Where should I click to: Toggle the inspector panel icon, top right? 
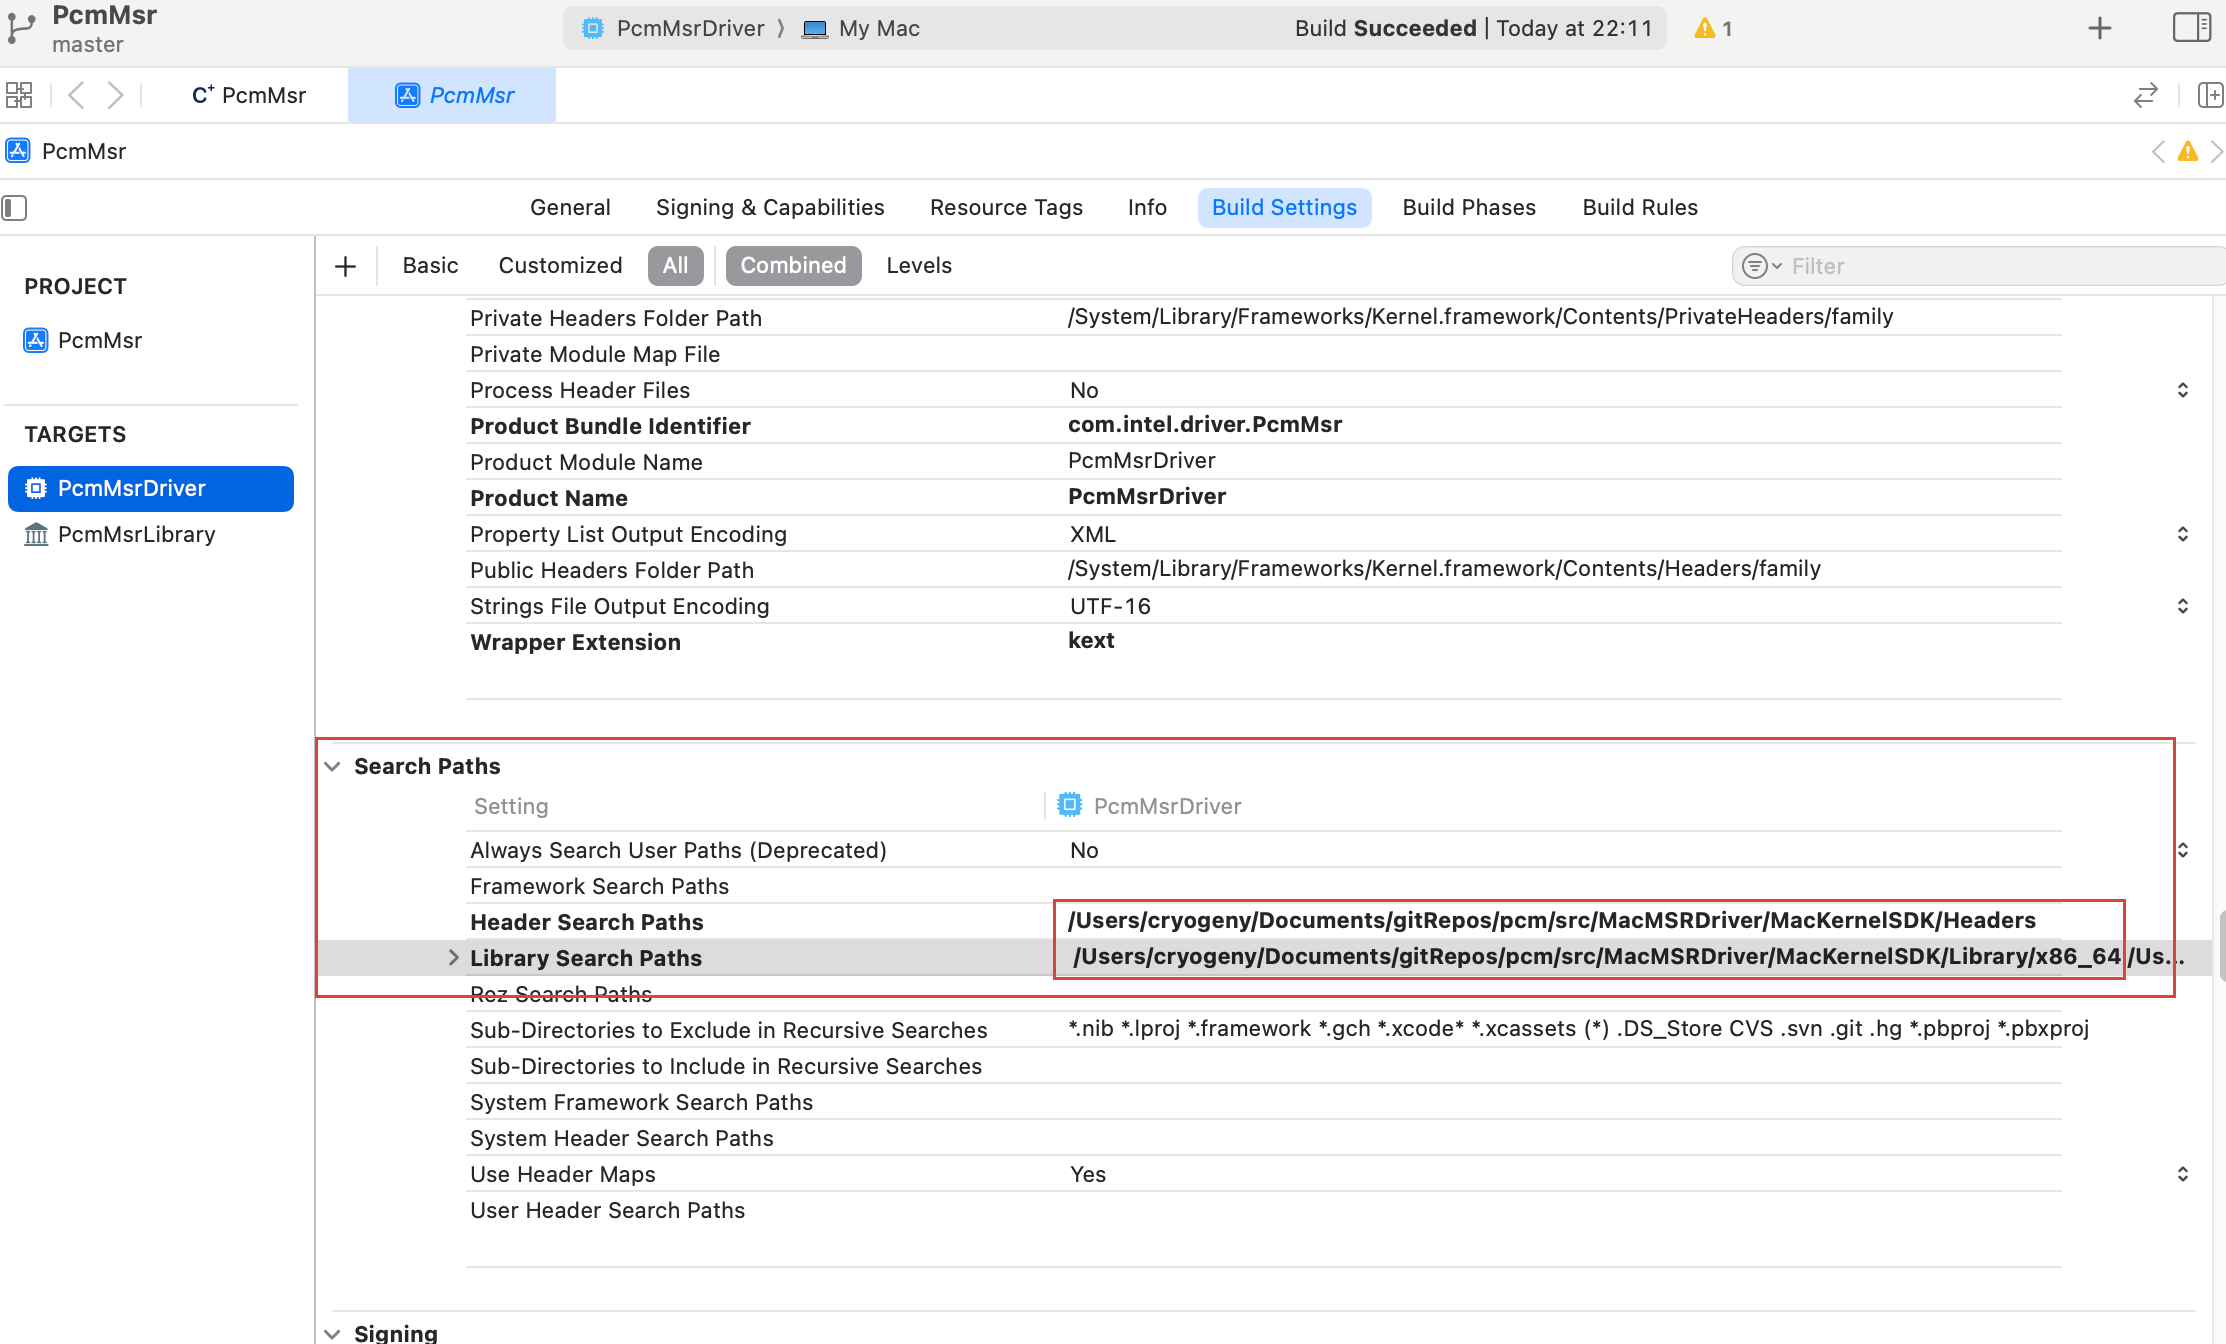(x=2192, y=27)
